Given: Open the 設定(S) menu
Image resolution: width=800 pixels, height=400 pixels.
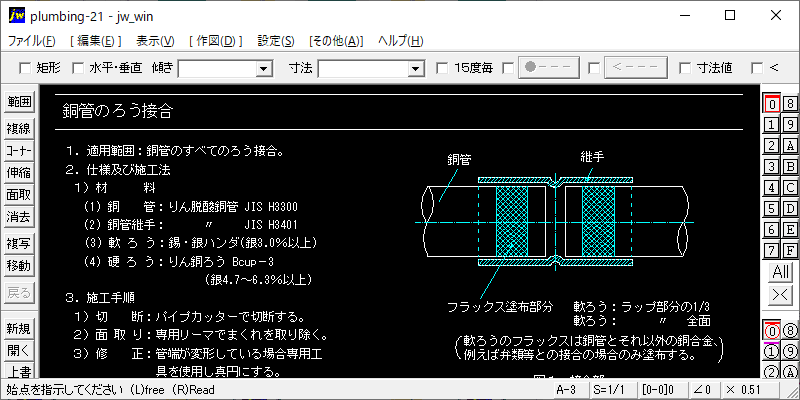Looking at the screenshot, I should pos(276,41).
